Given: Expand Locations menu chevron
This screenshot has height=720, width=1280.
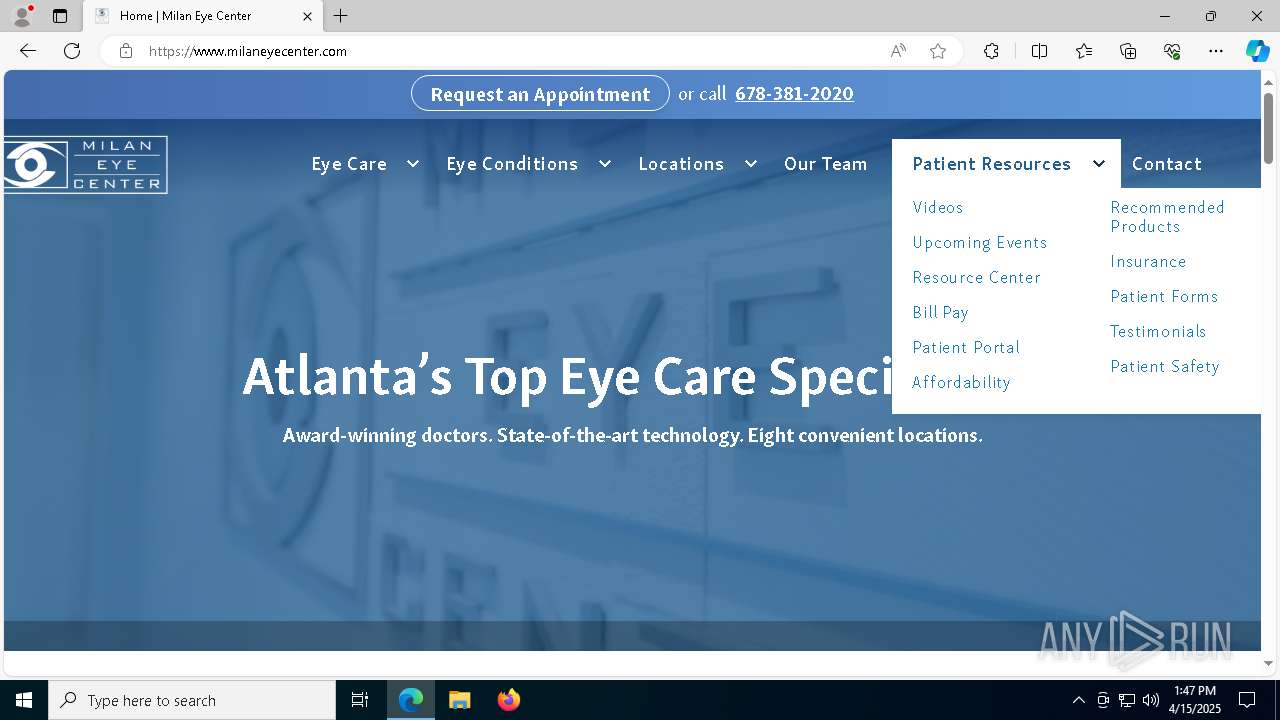Looking at the screenshot, I should (x=750, y=164).
